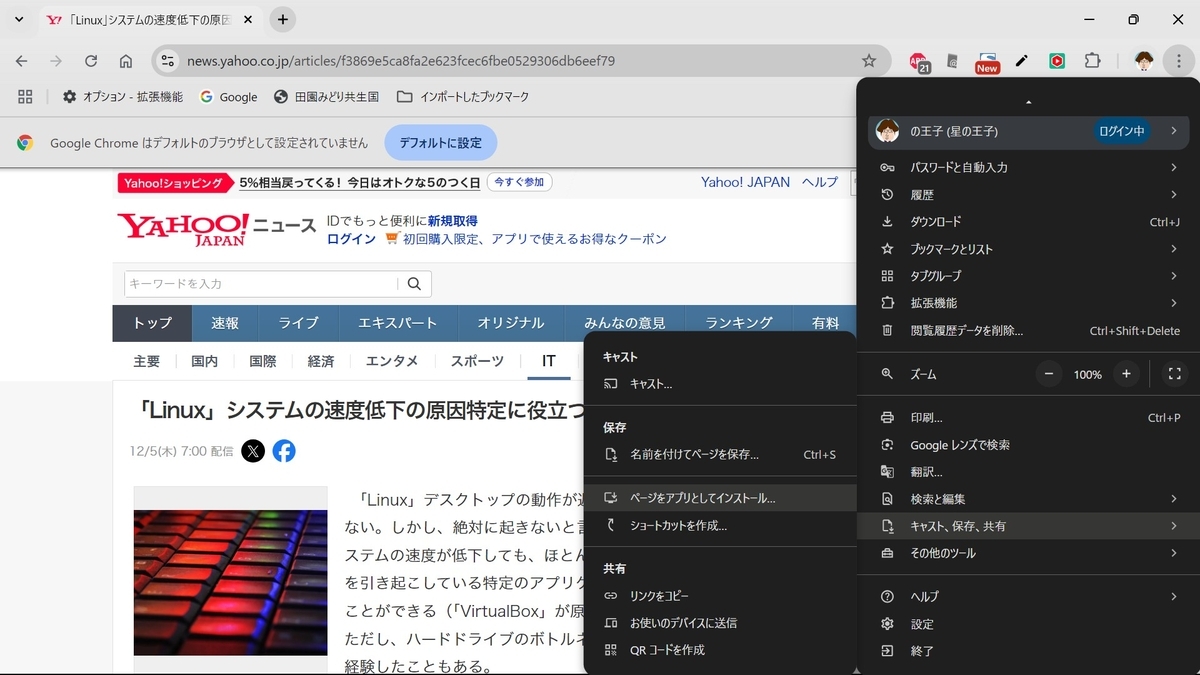This screenshot has width=1200, height=675.
Task: Reload the page with the refresh icon
Action: click(91, 61)
